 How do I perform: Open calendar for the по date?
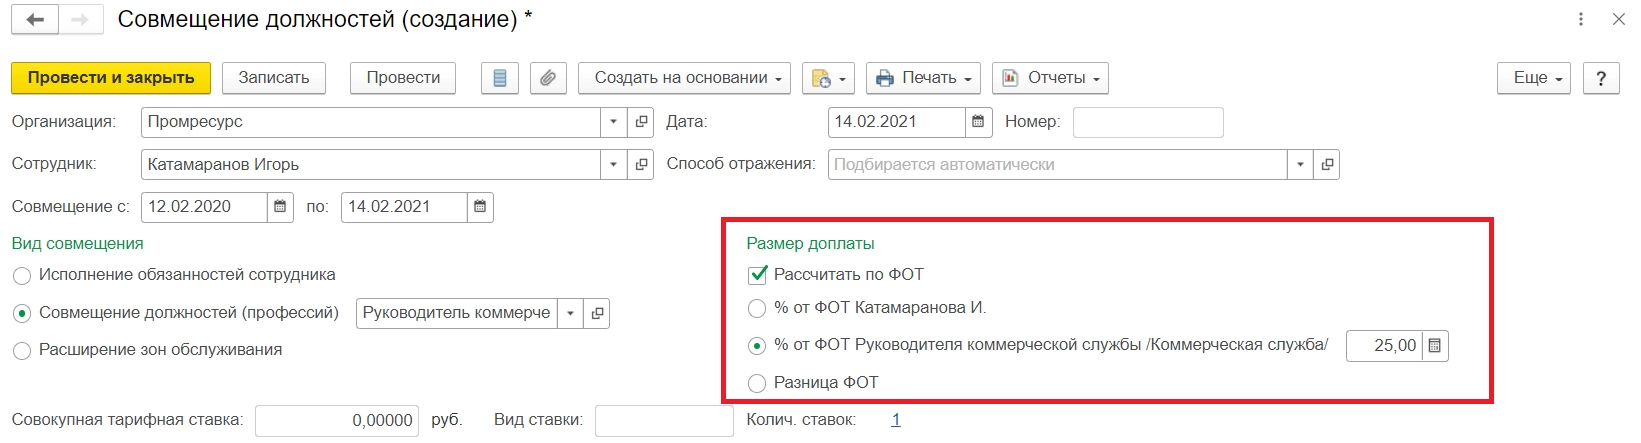pyautogui.click(x=480, y=207)
